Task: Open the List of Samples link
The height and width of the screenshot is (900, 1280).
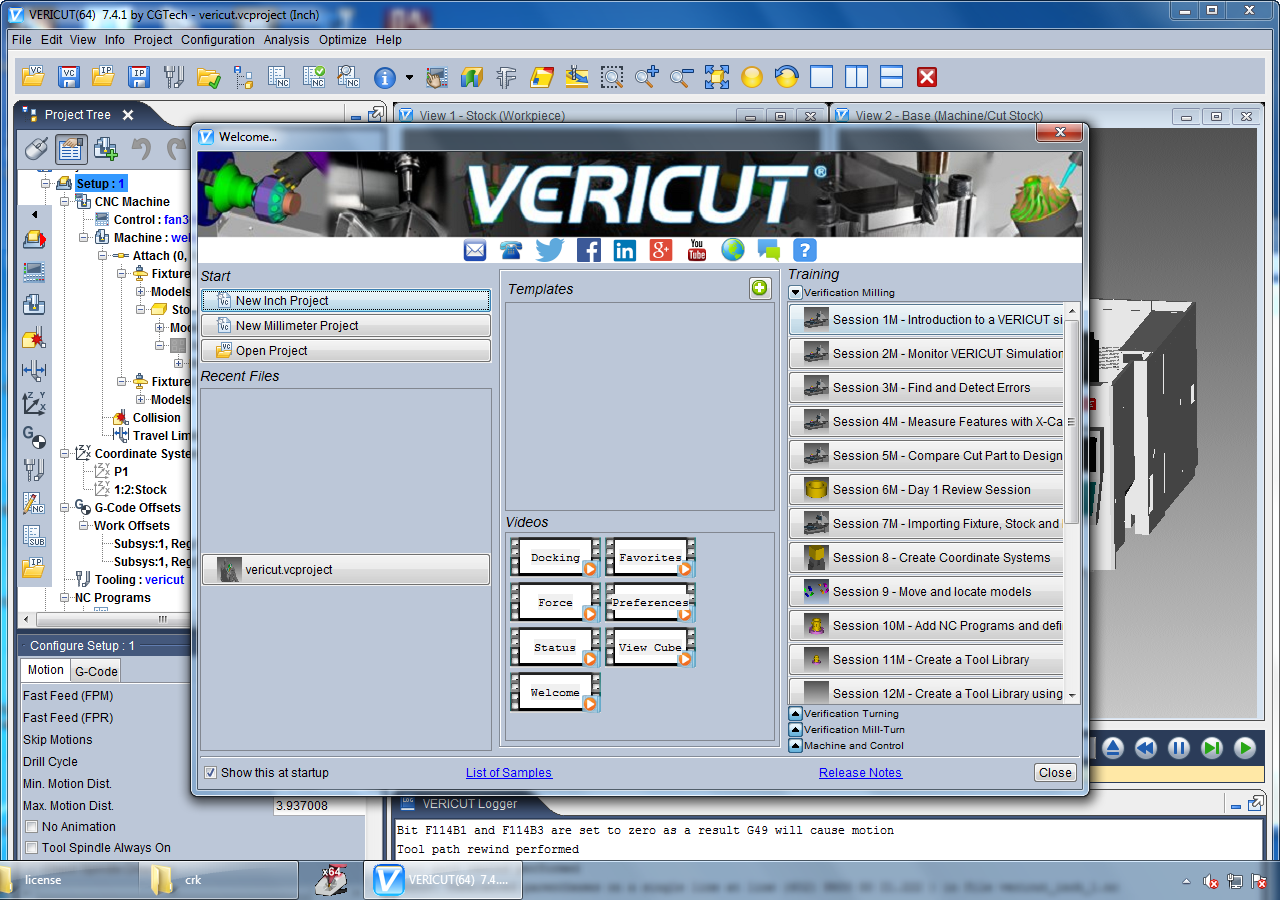Action: [x=509, y=773]
